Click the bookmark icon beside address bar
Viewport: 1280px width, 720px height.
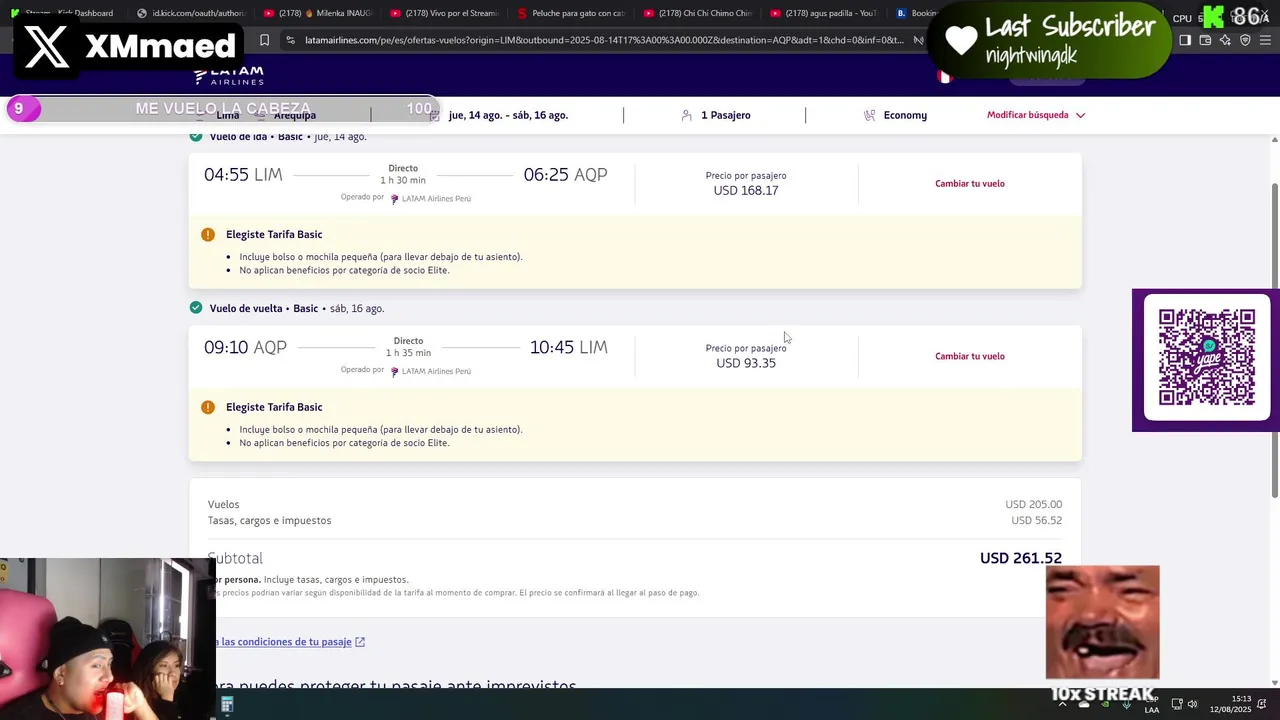[x=264, y=40]
